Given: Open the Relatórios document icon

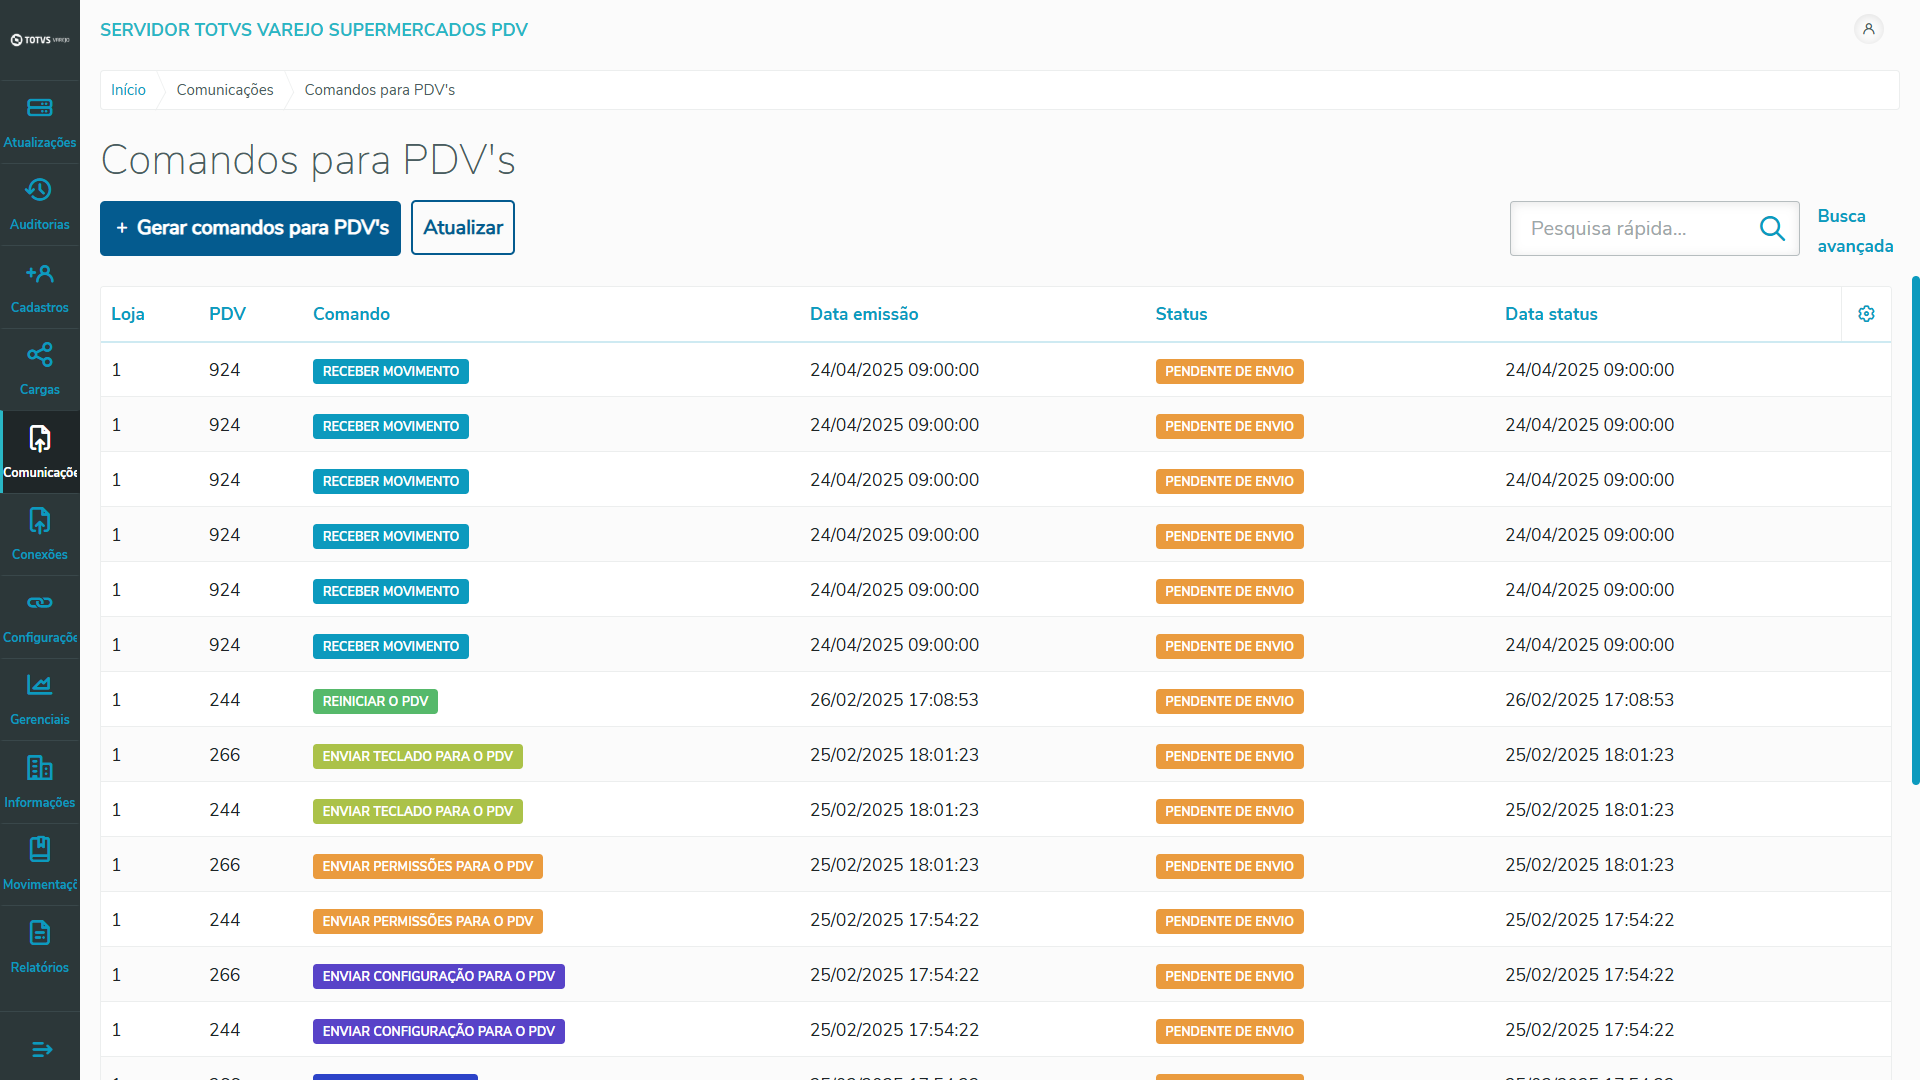Looking at the screenshot, I should (39, 933).
